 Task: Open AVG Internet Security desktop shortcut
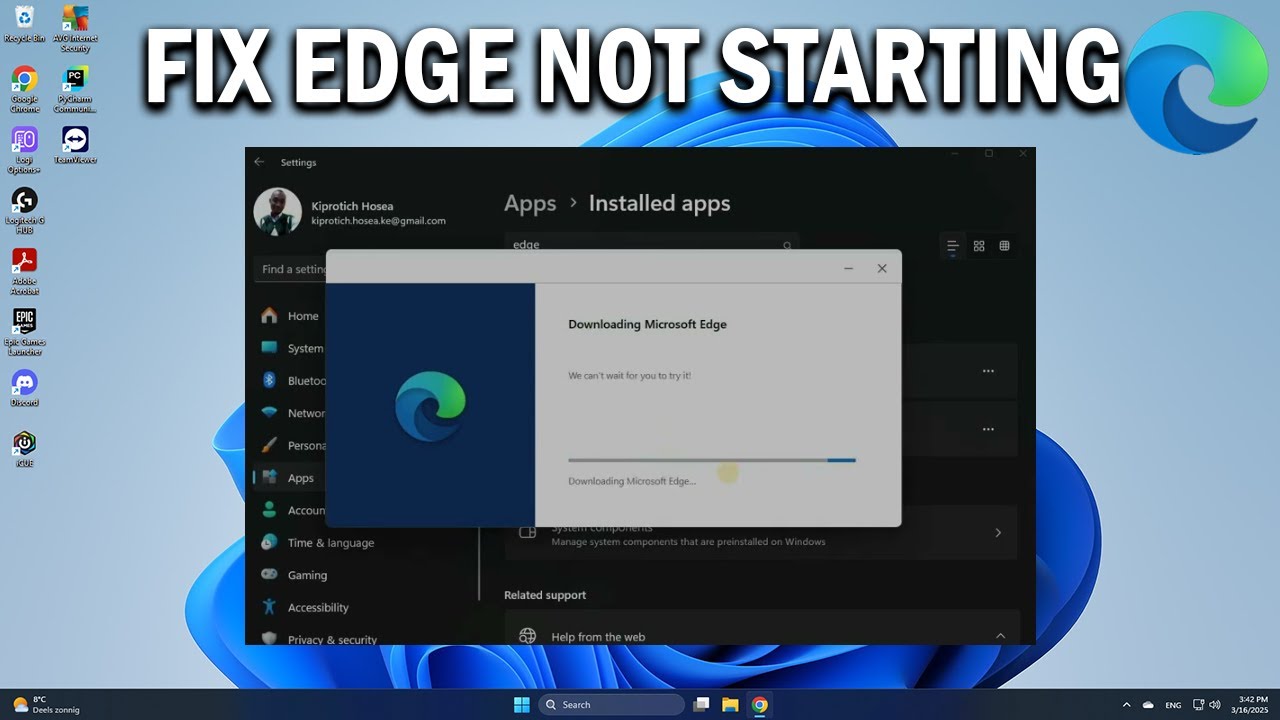click(x=75, y=27)
